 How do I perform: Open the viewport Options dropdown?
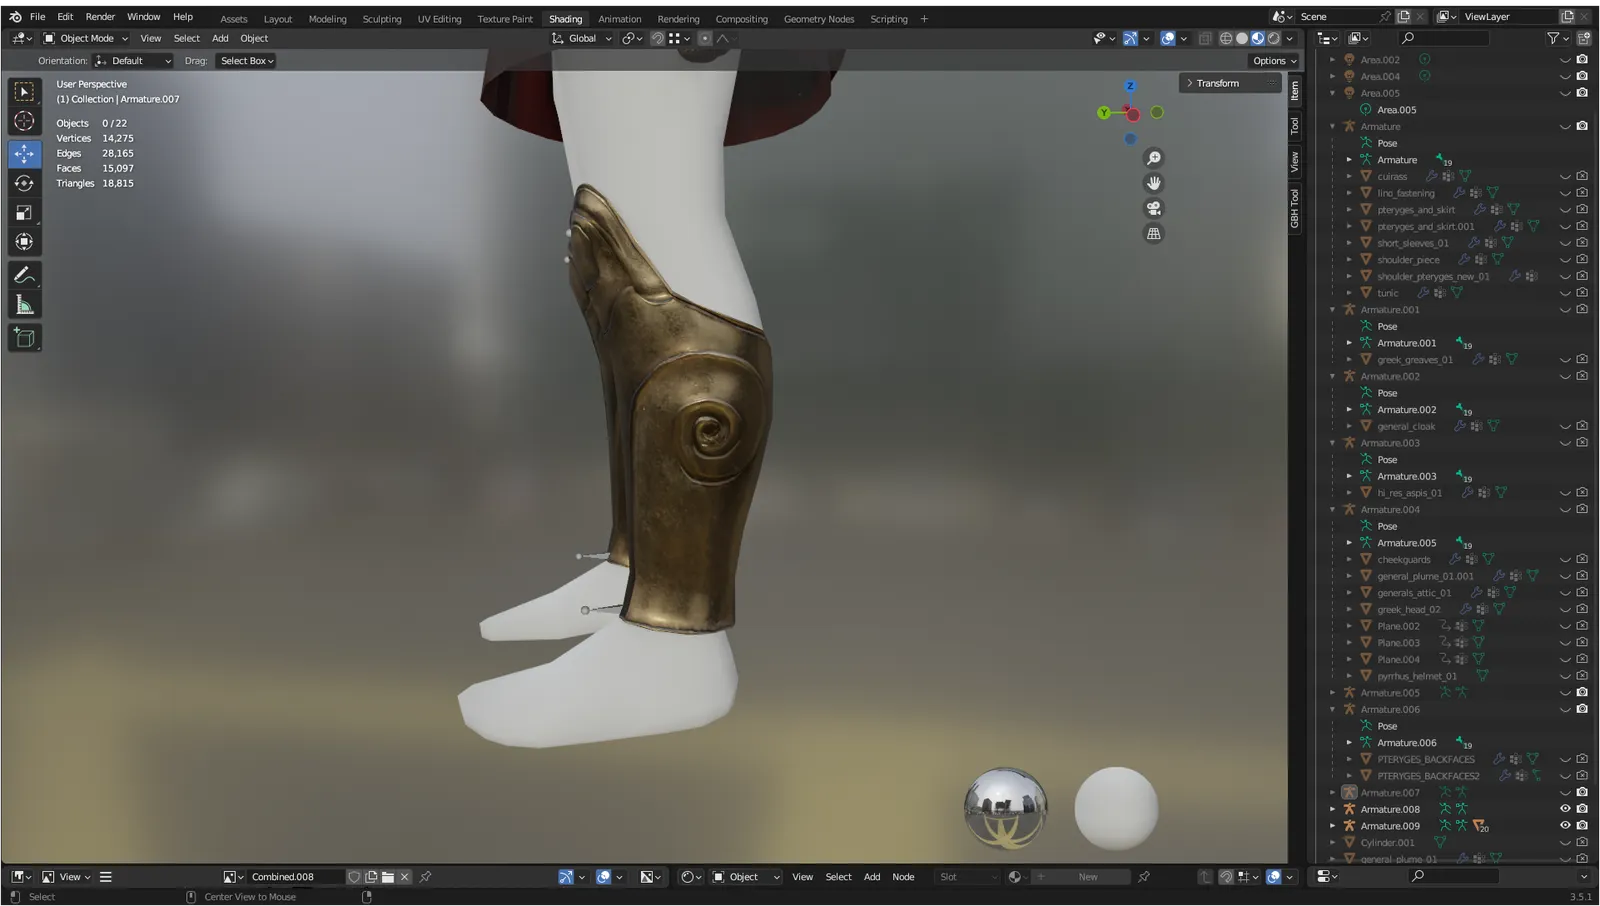point(1274,61)
